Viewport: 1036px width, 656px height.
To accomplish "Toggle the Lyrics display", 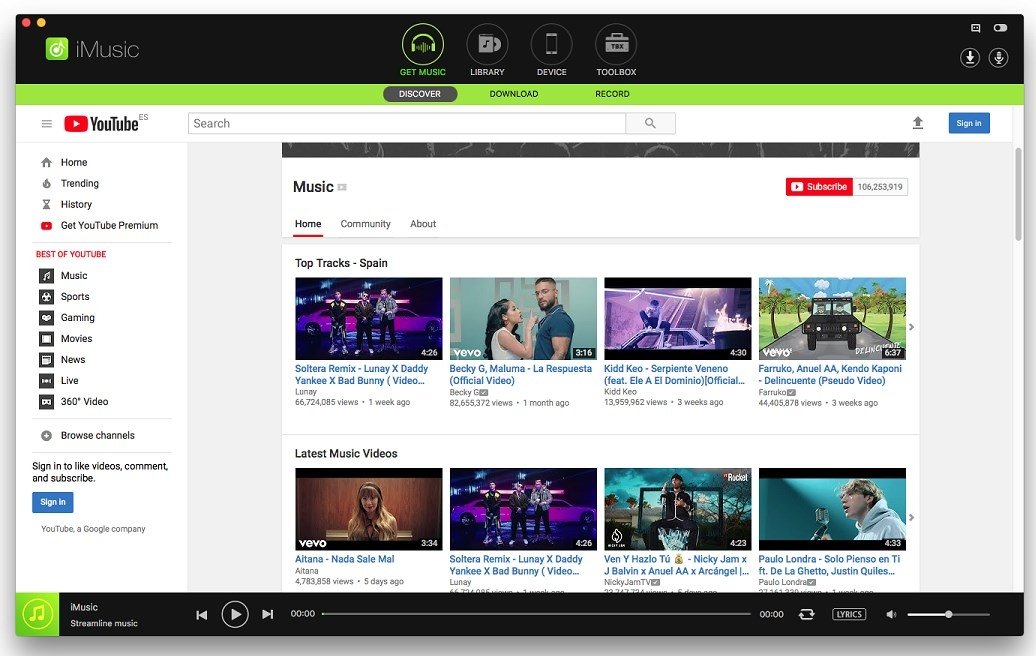I will point(849,614).
